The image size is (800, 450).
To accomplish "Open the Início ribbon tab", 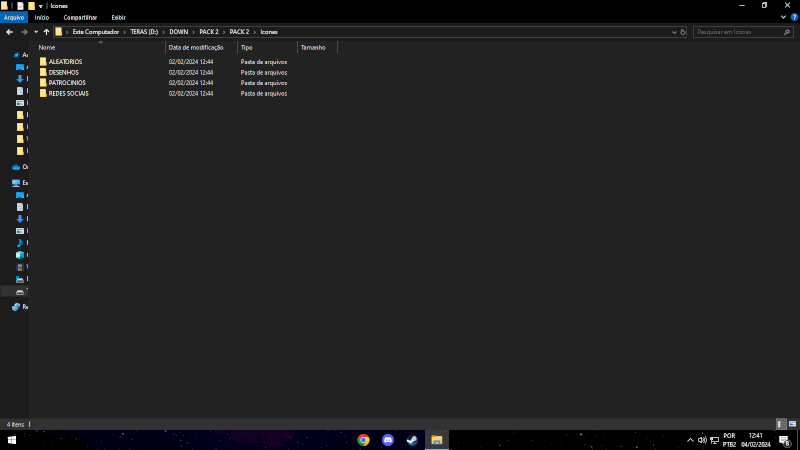I will [x=42, y=17].
